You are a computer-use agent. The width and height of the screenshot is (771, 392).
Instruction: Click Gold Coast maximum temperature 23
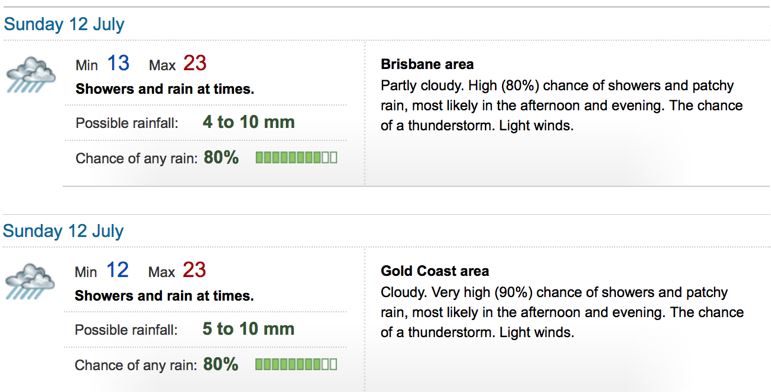point(194,270)
